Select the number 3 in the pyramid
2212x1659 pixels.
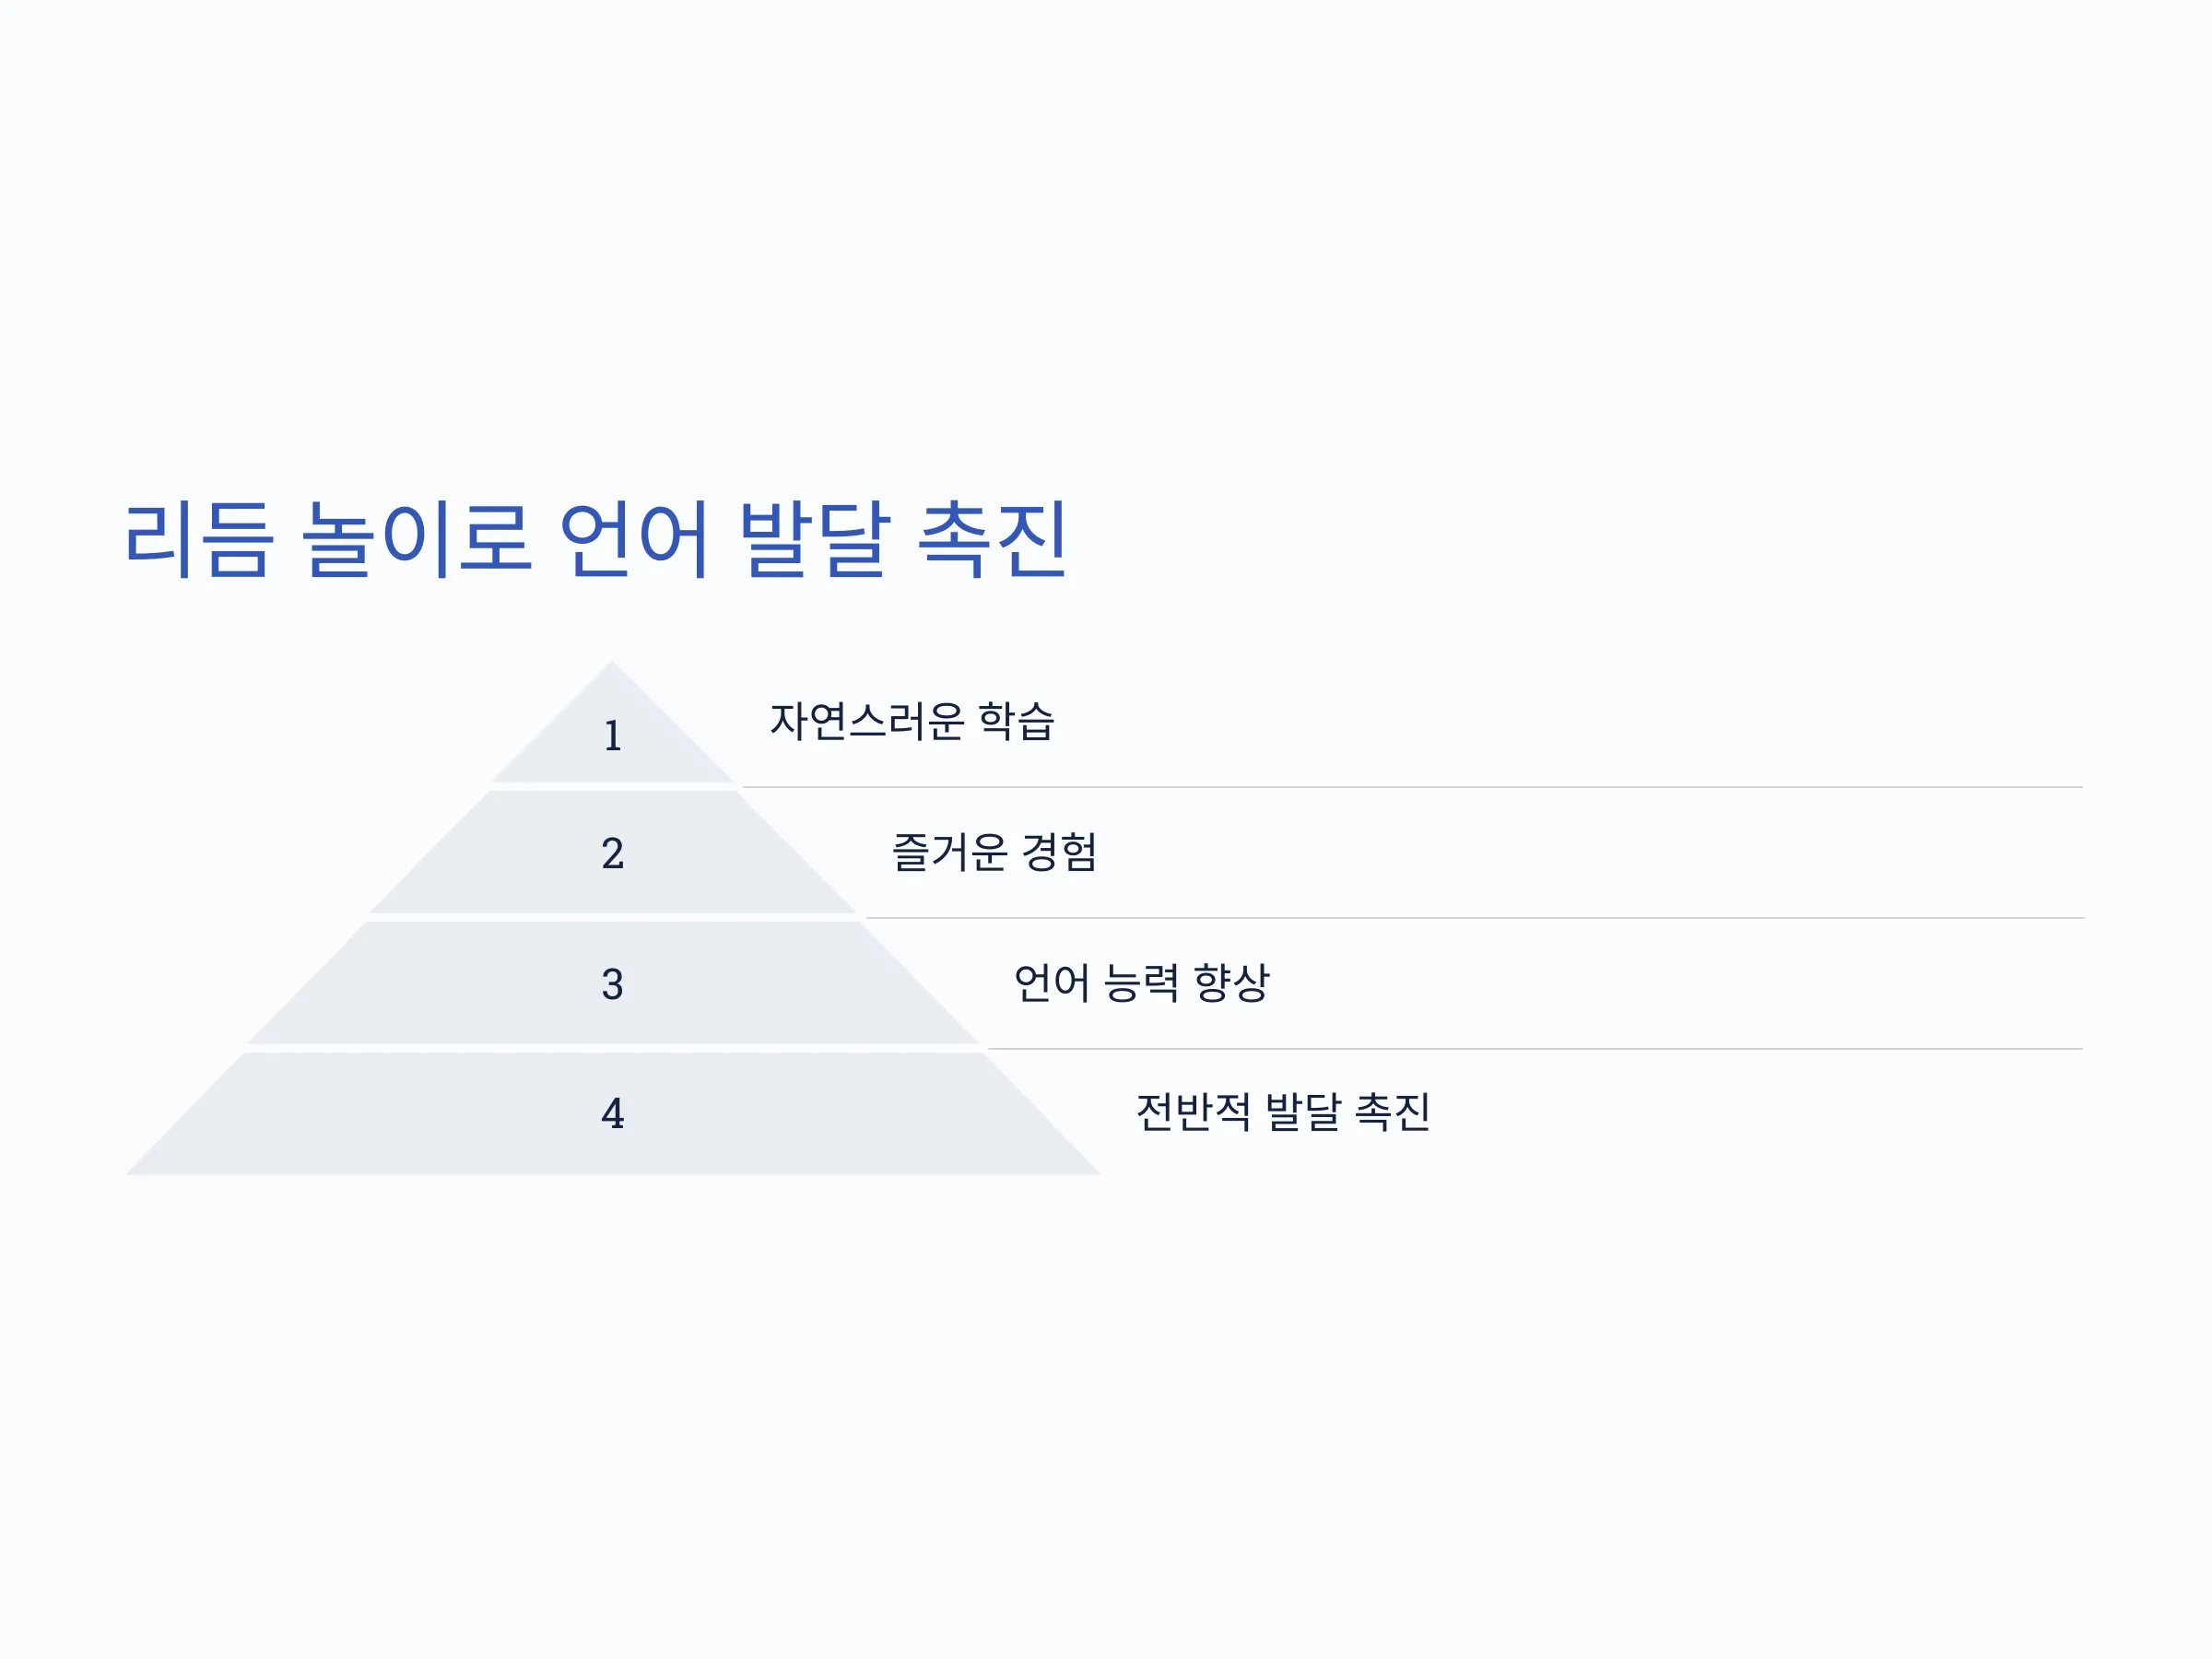point(613,984)
